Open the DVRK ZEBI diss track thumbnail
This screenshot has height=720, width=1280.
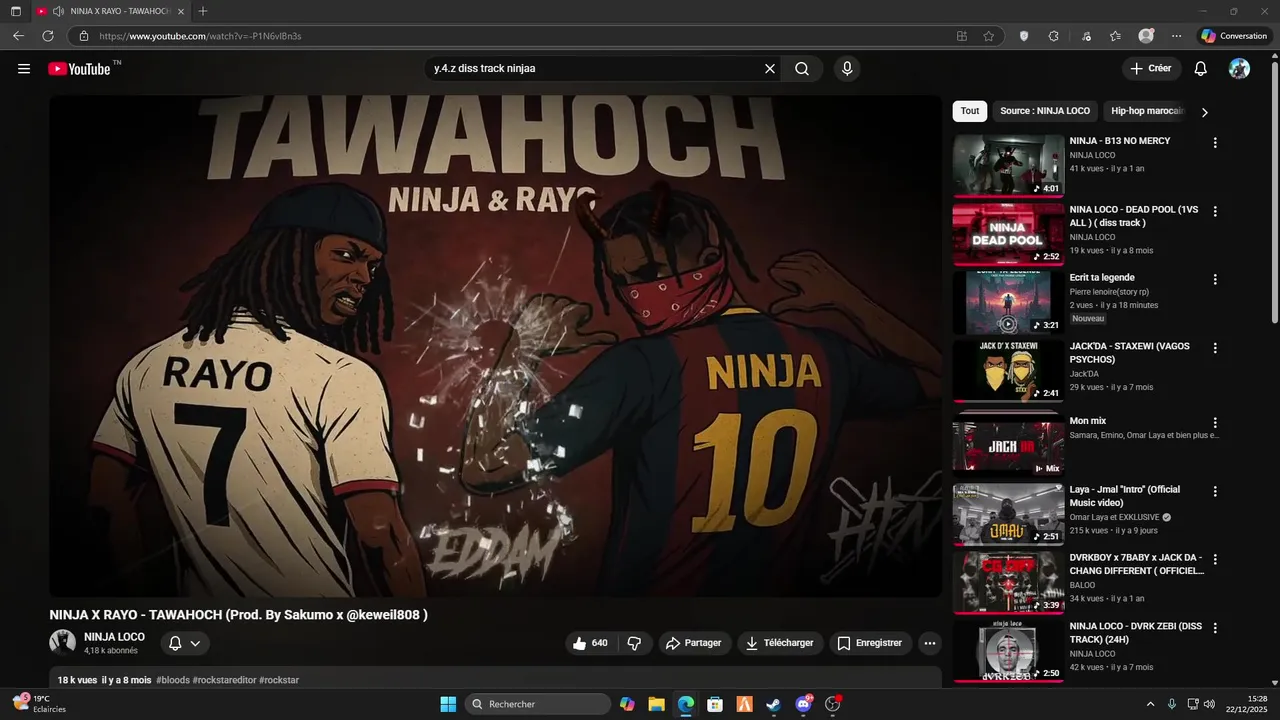pos(1008,651)
